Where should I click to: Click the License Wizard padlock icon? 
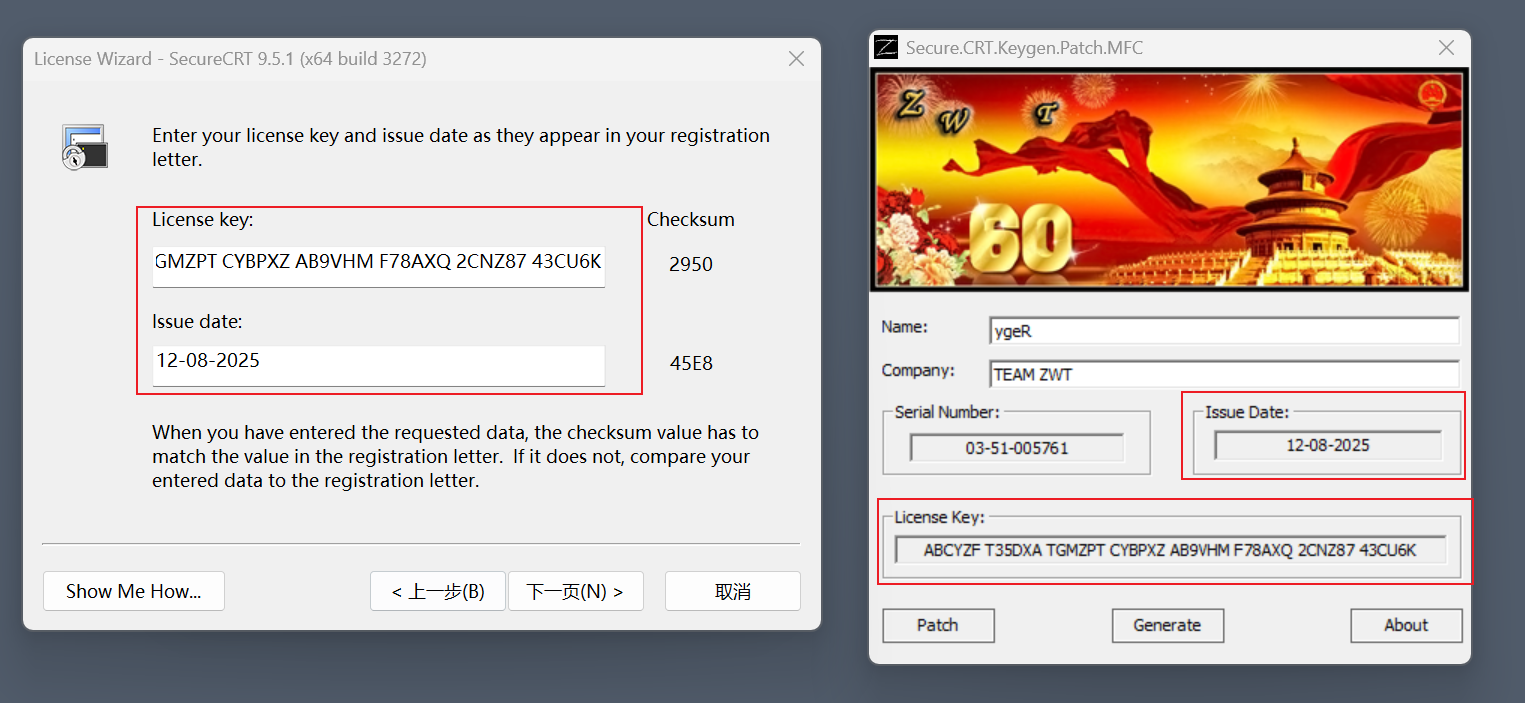[84, 147]
